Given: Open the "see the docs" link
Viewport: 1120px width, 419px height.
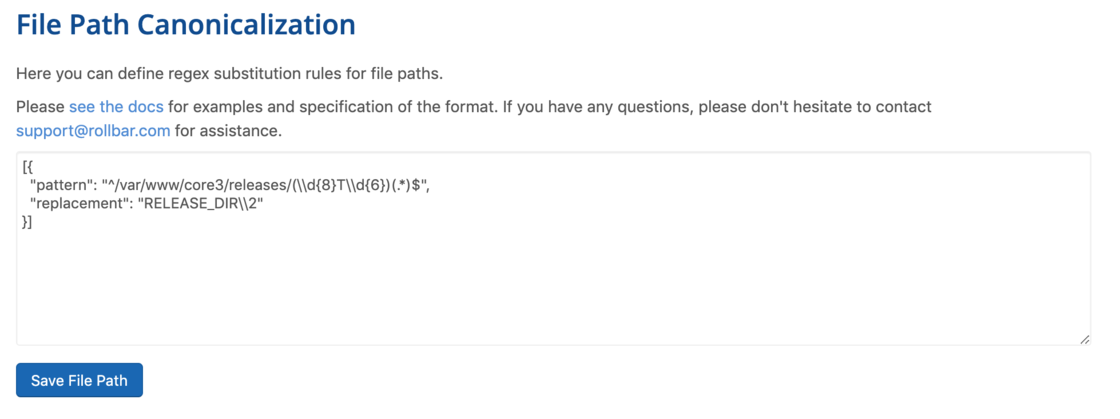Looking at the screenshot, I should coord(116,106).
